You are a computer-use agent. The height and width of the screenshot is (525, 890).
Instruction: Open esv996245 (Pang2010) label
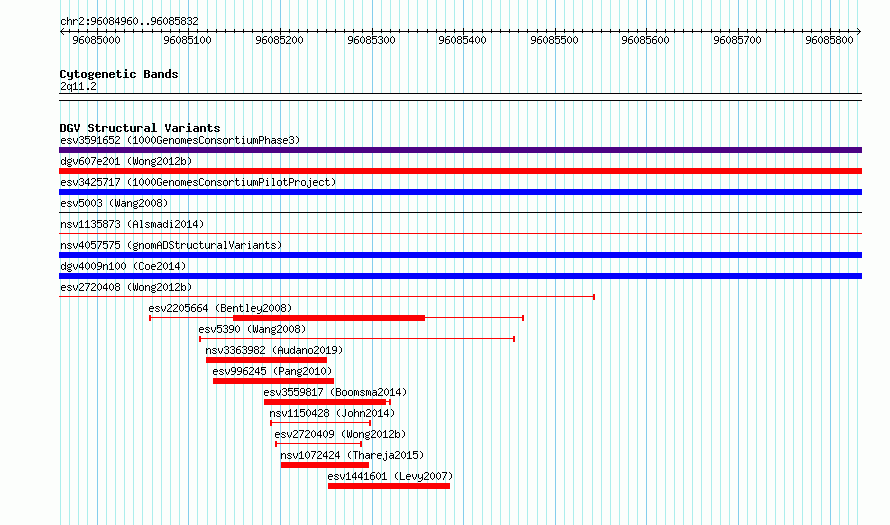coord(272,371)
